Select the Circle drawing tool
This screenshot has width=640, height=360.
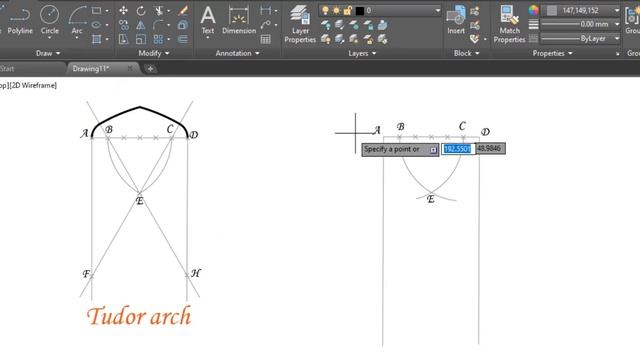(49, 20)
